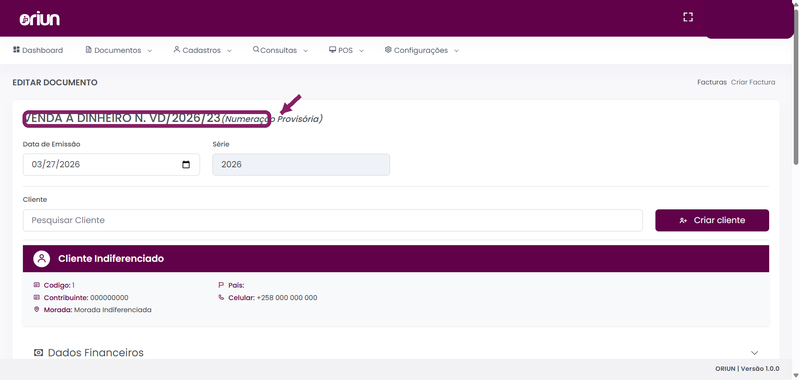This screenshot has height=380, width=800.
Task: Click the scrollbar down arrow
Action: point(795,375)
